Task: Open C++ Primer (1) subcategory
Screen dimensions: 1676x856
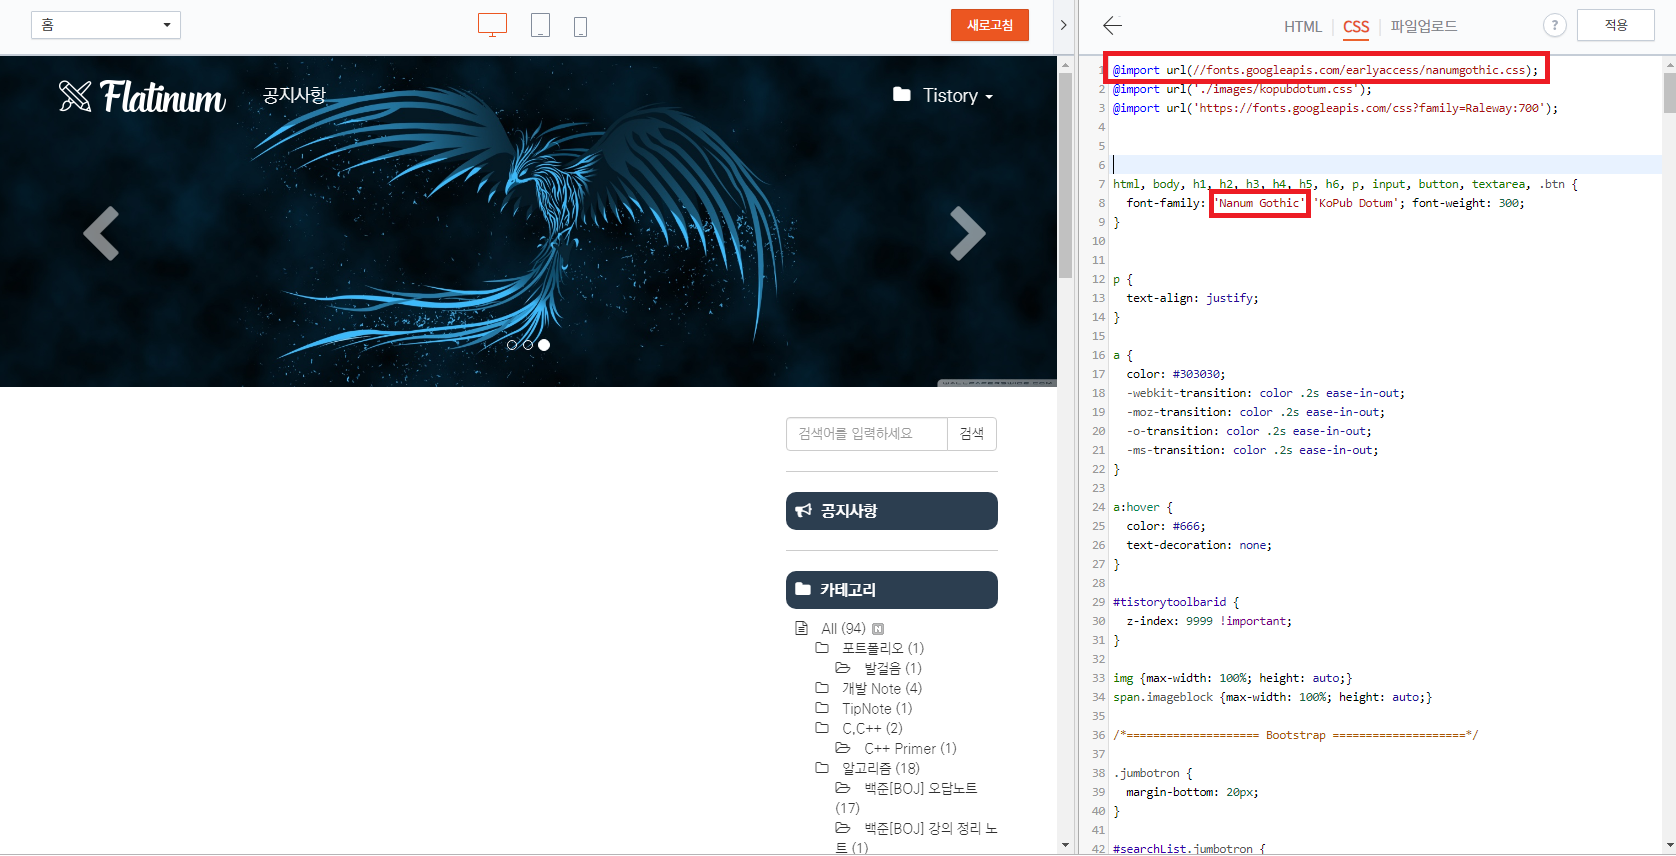Action: [910, 748]
